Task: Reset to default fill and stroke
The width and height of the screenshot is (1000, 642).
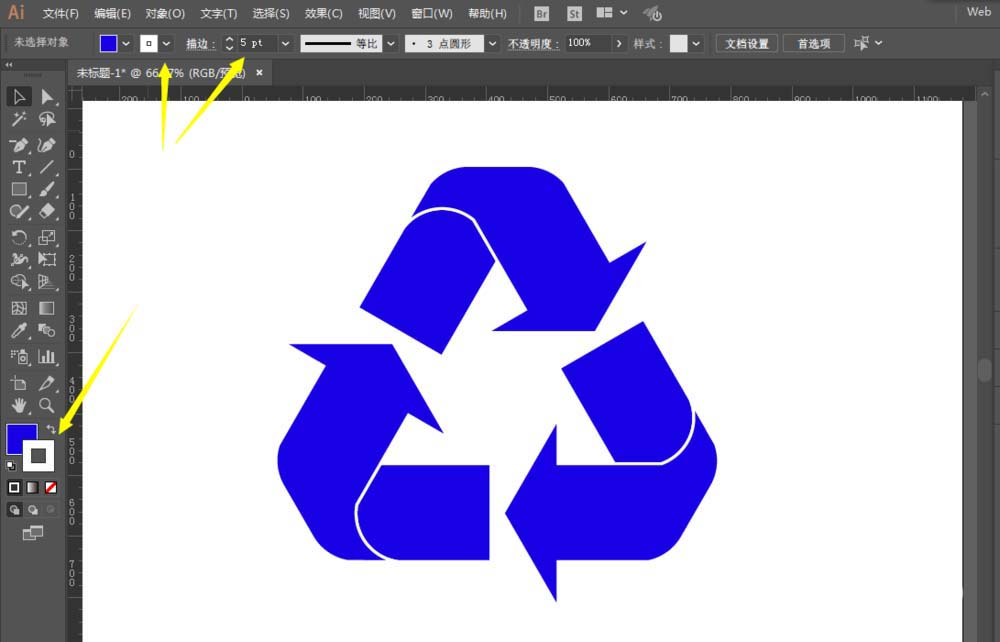Action: 11,465
